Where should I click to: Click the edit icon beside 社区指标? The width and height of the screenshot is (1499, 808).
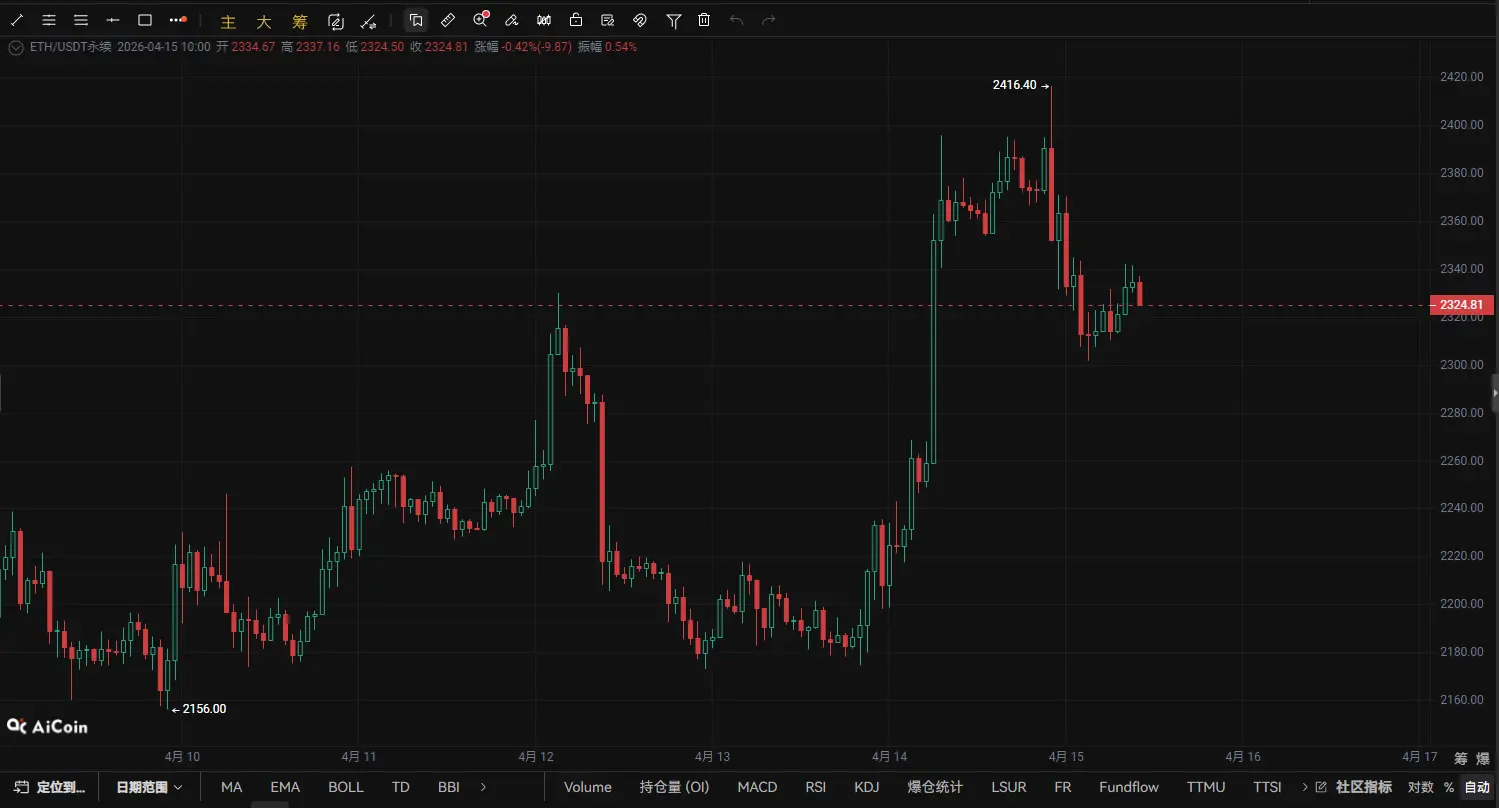[1321, 787]
